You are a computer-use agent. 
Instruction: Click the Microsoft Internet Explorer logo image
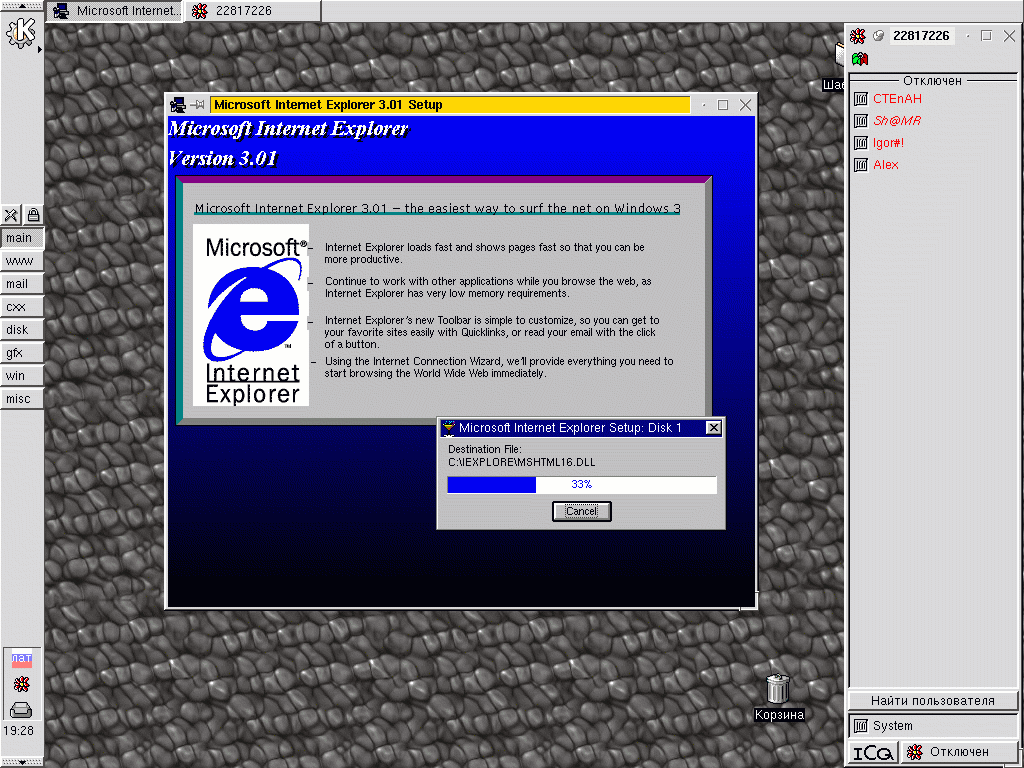[251, 315]
